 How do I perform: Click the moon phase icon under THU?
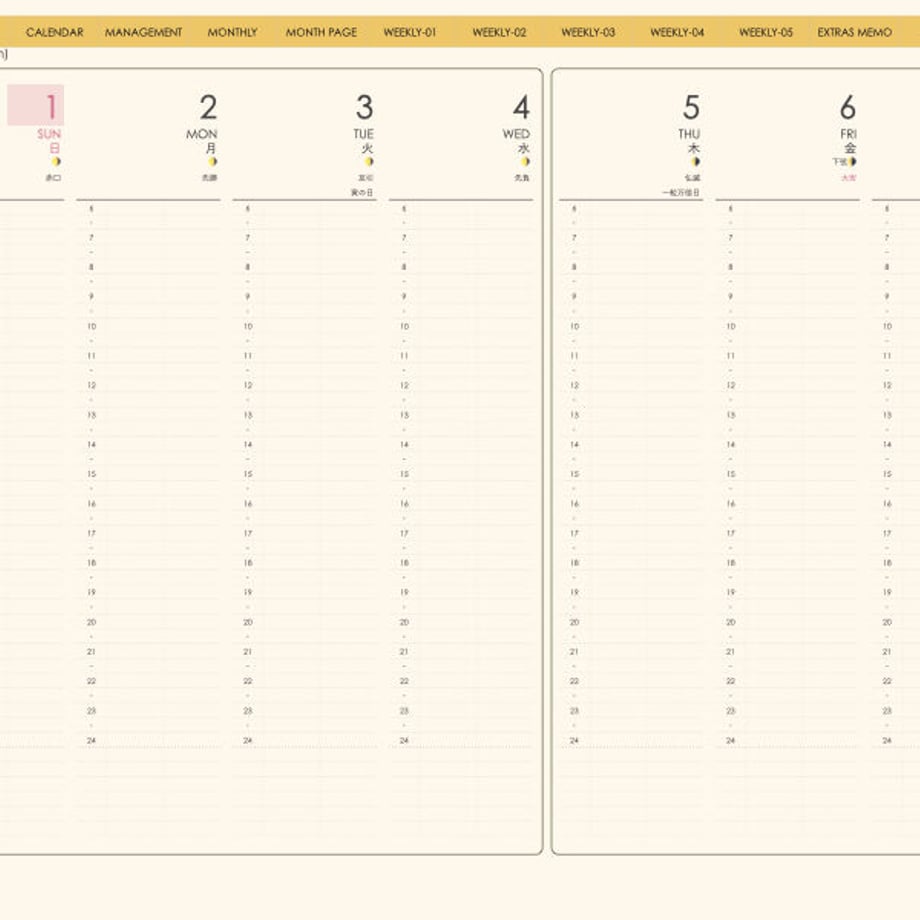pos(695,161)
